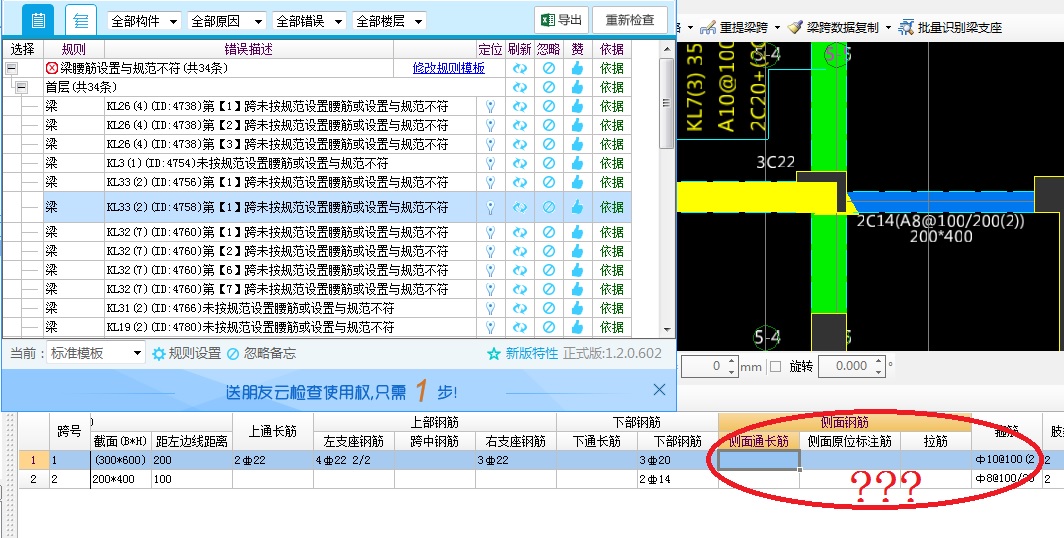
Task: Click the 导出 export button
Action: [561, 20]
